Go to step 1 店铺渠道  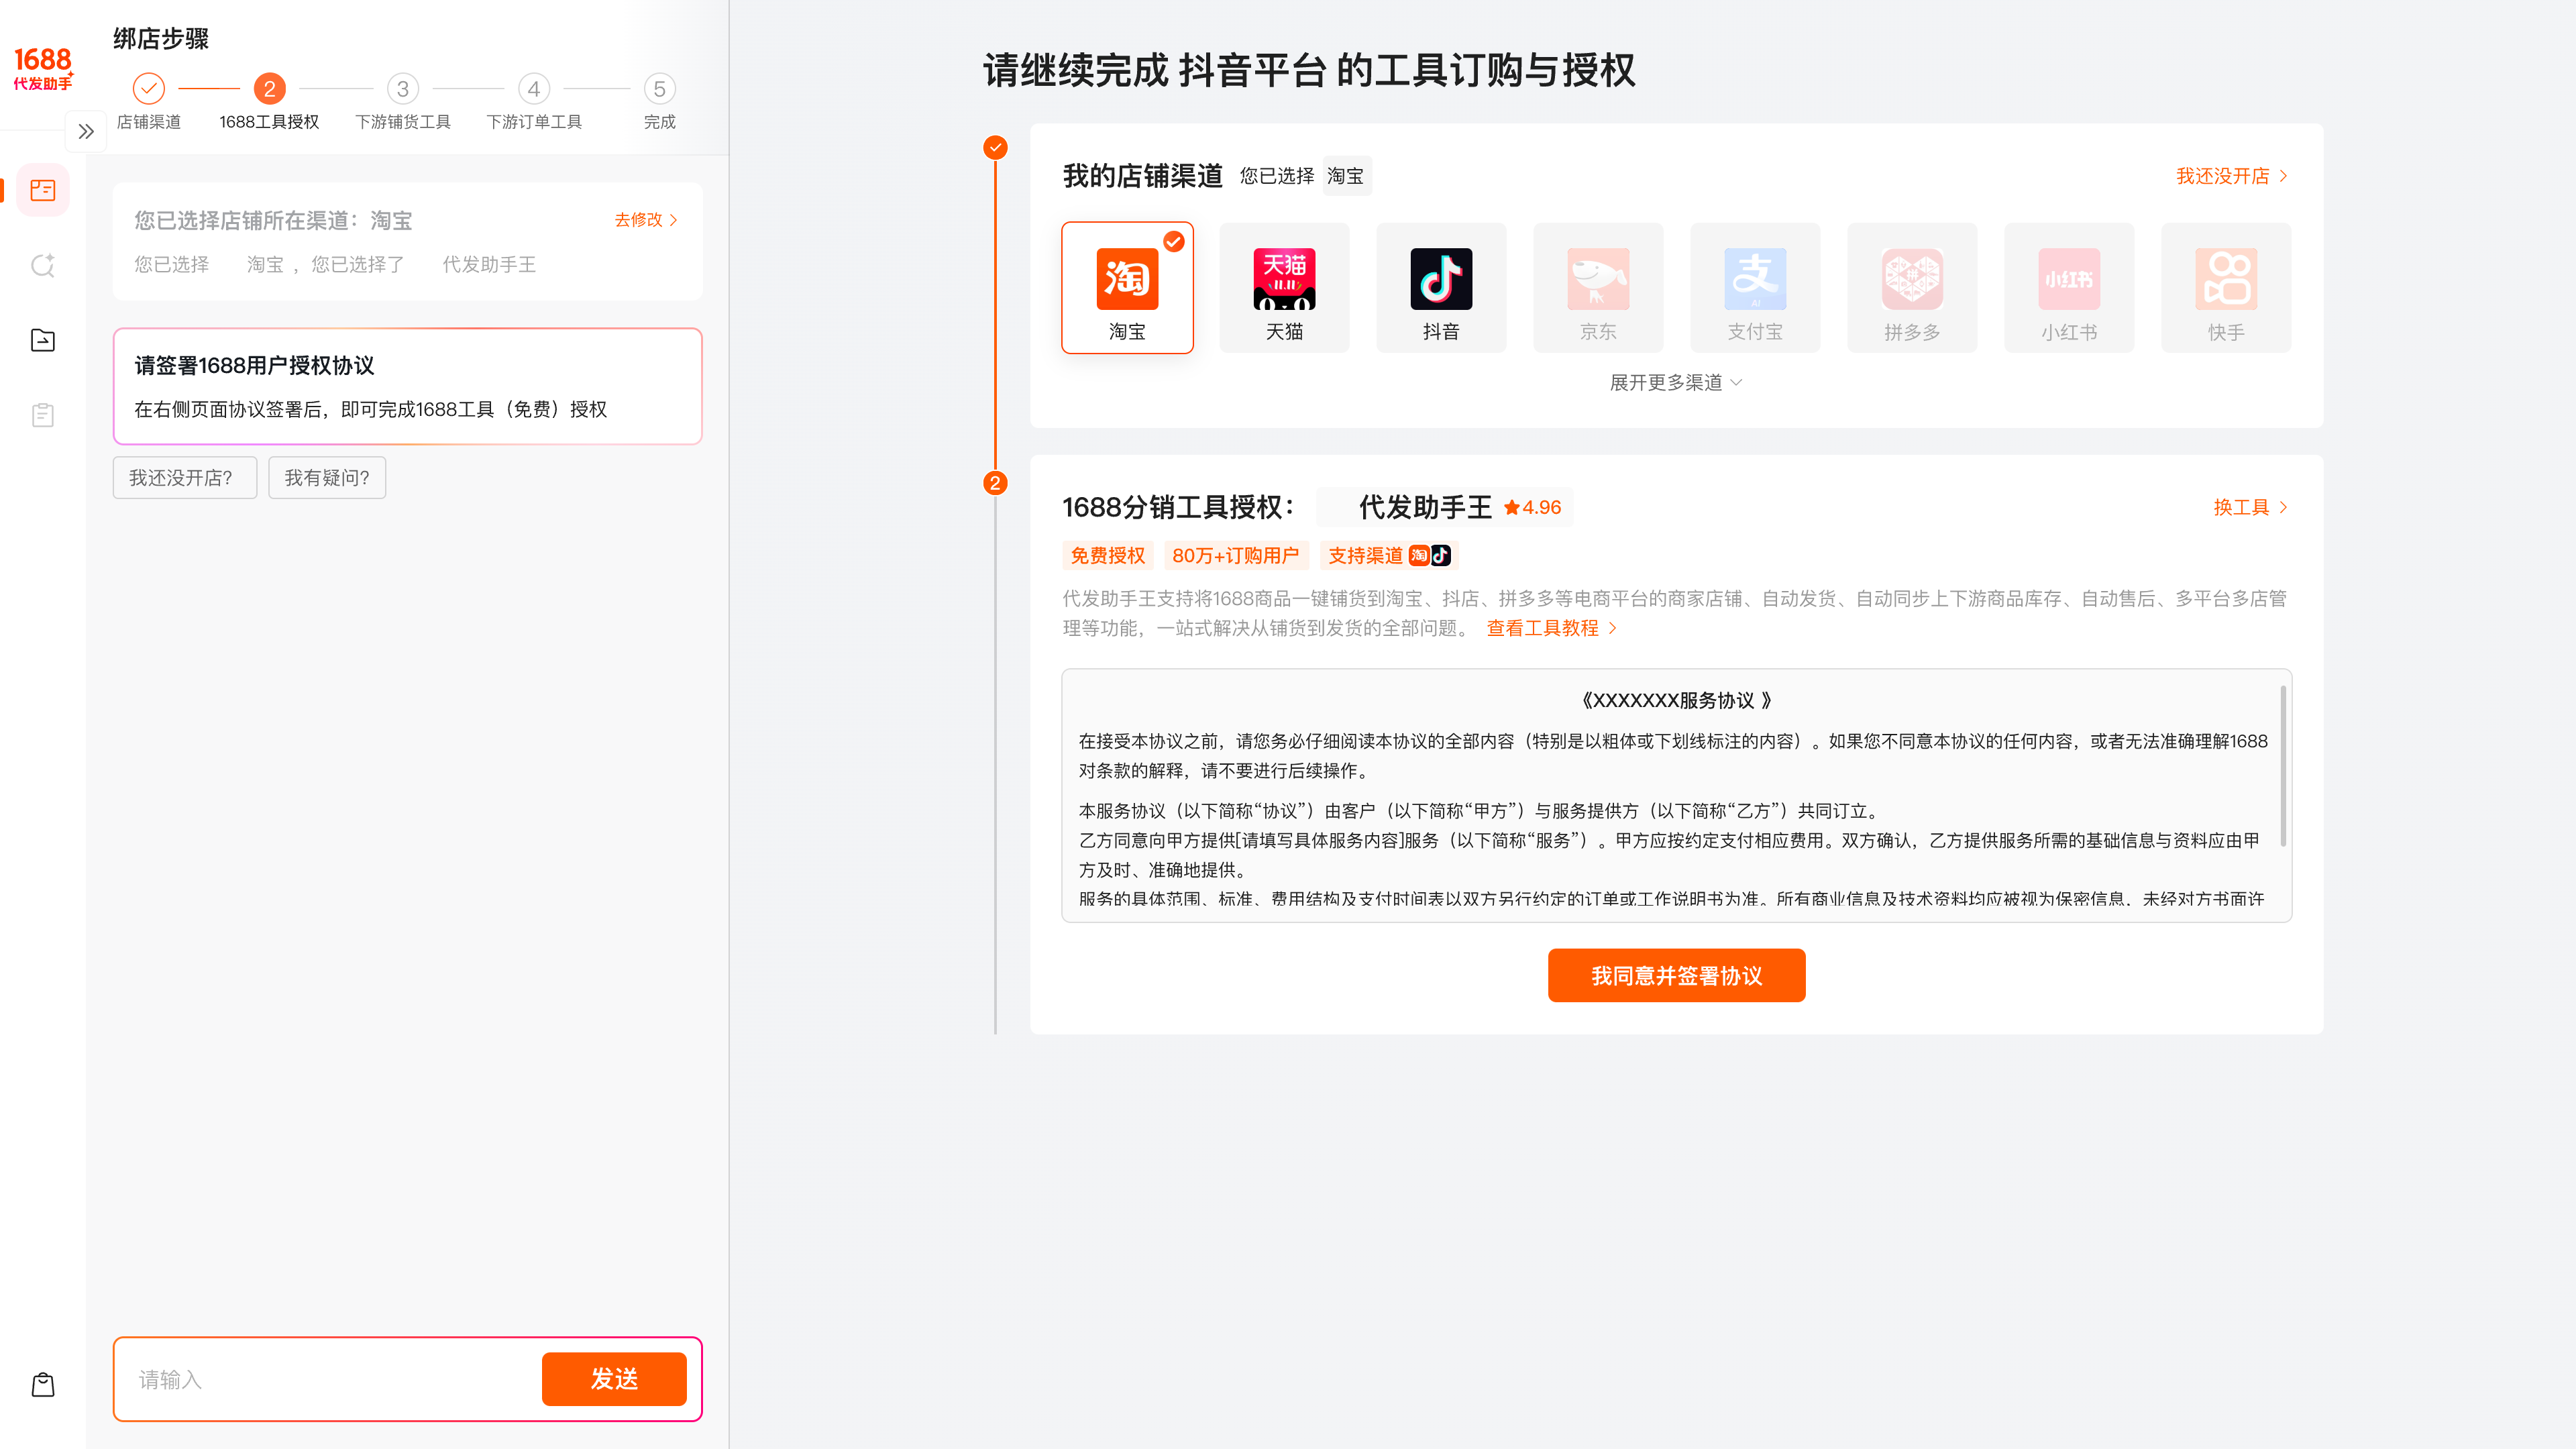(149, 101)
